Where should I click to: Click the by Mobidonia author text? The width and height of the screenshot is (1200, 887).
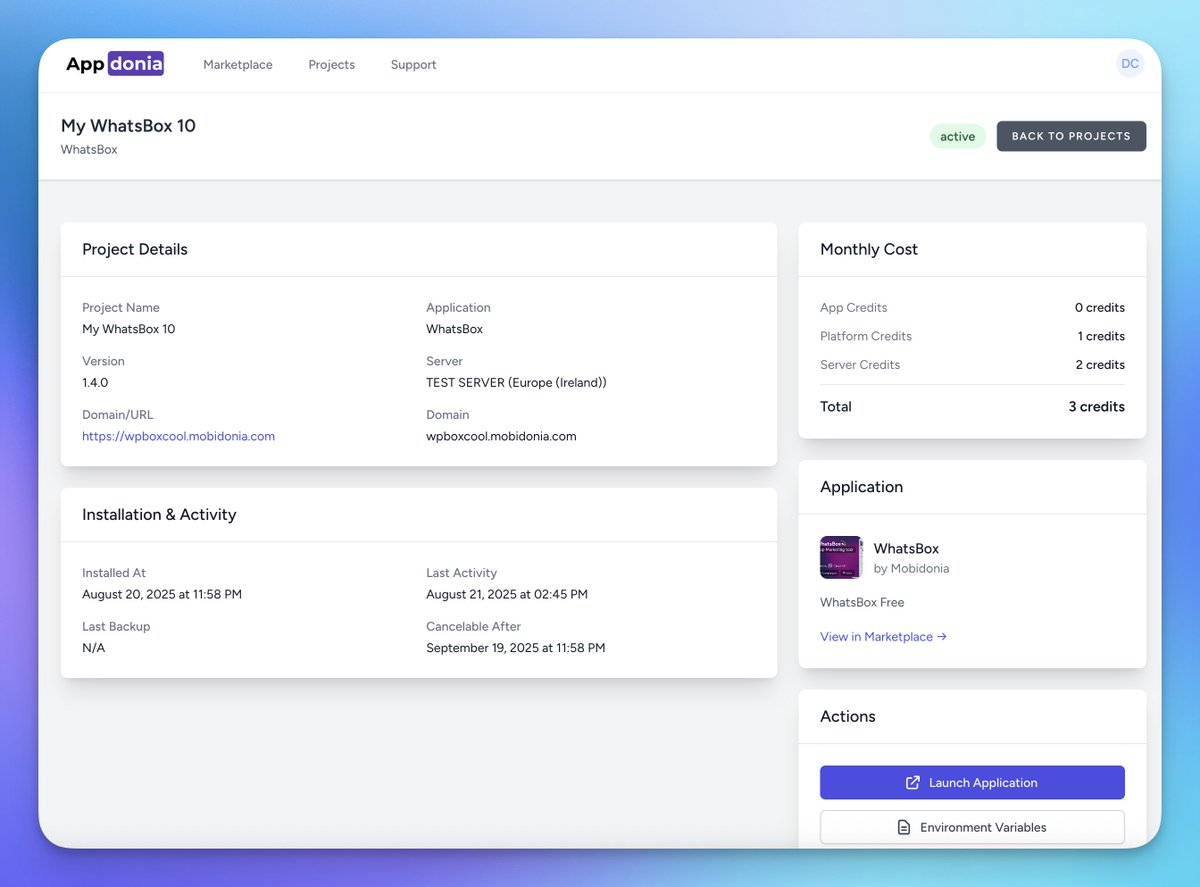click(911, 568)
